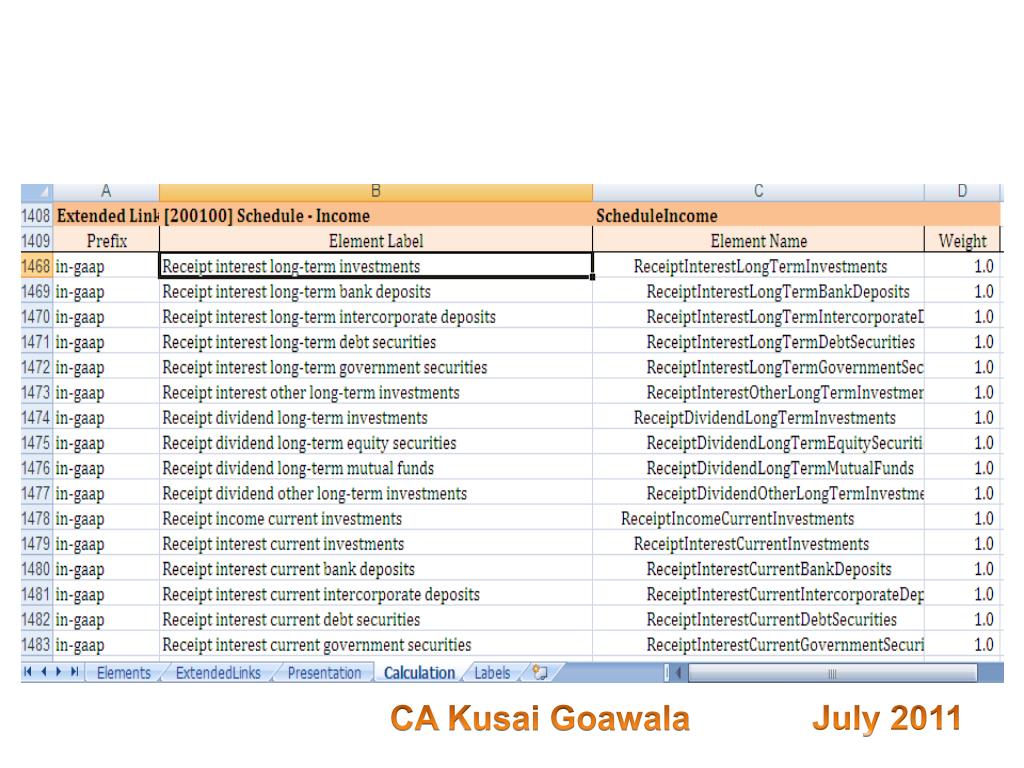1024x768 pixels.
Task: Click cell ReceiptDividendLongTermMutualFunds
Action: pyautogui.click(x=758, y=468)
